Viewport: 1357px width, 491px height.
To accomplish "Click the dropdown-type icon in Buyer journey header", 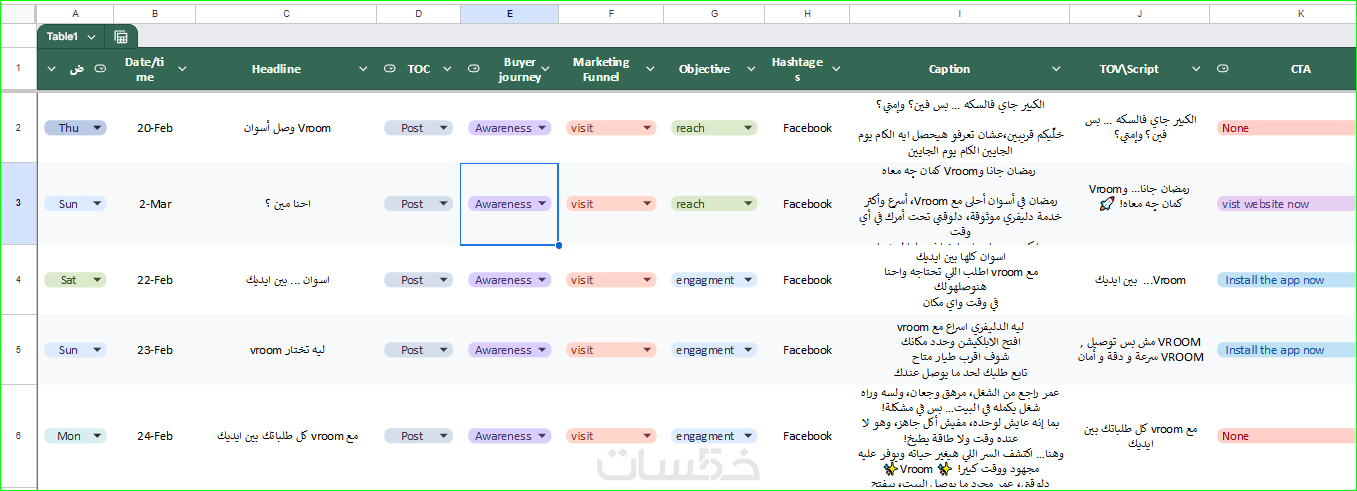I will coord(474,69).
